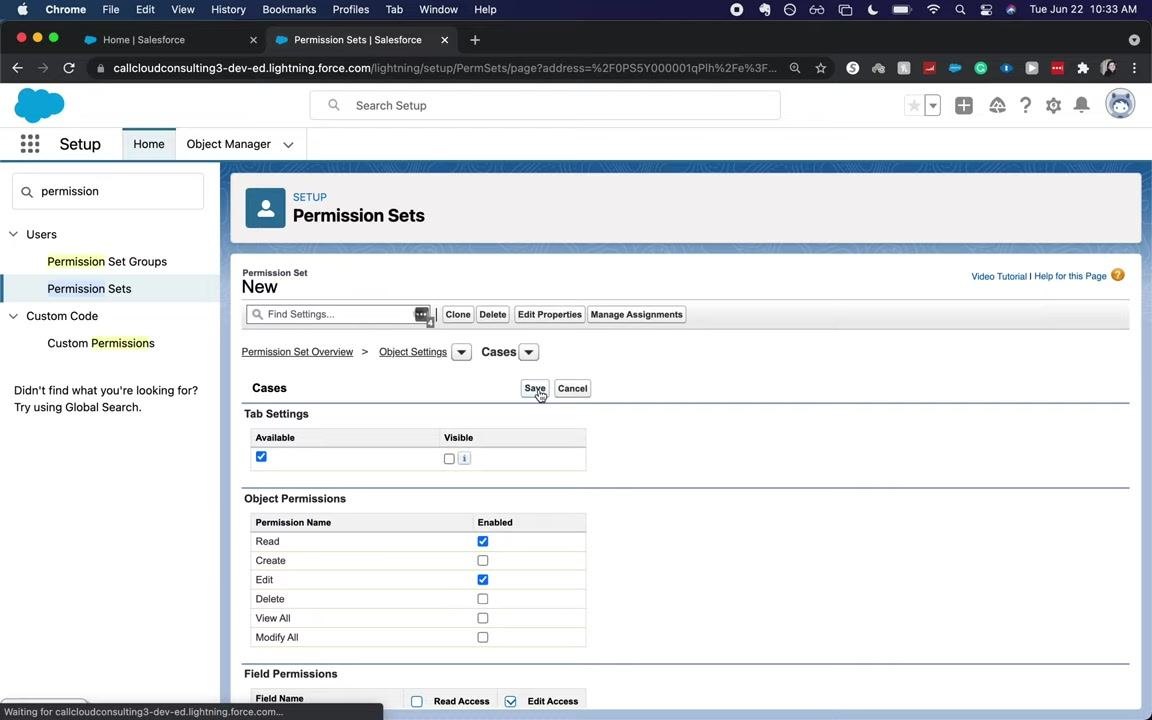Open the Profiles menu
This screenshot has width=1152, height=720.
pyautogui.click(x=350, y=10)
